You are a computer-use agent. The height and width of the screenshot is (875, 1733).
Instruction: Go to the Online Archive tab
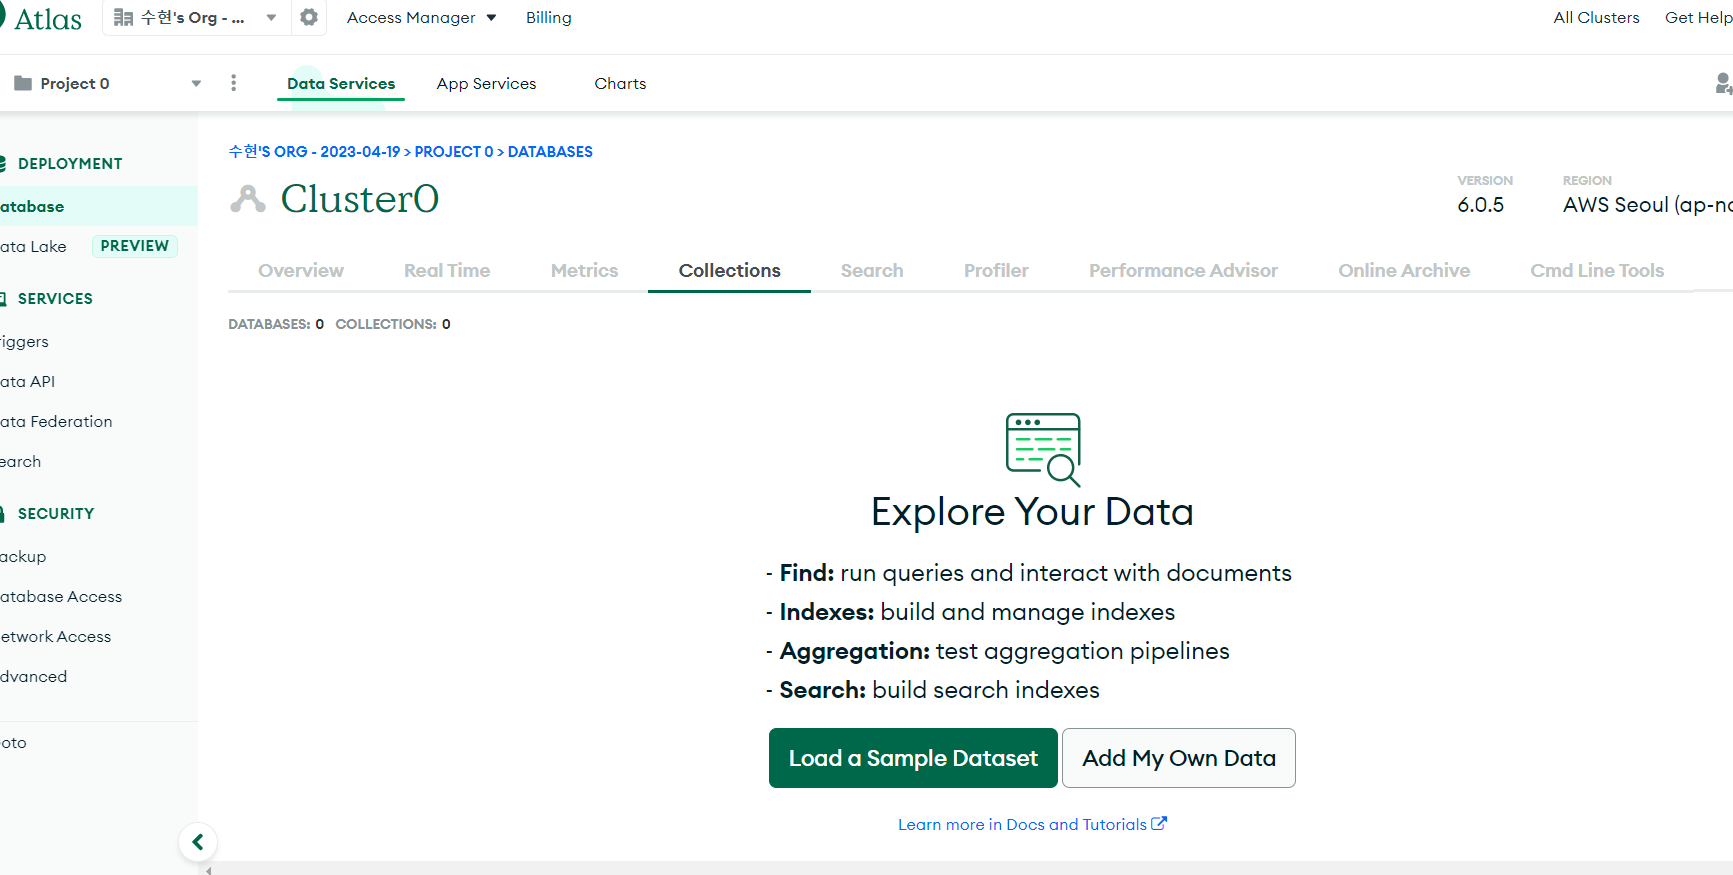pyautogui.click(x=1404, y=270)
